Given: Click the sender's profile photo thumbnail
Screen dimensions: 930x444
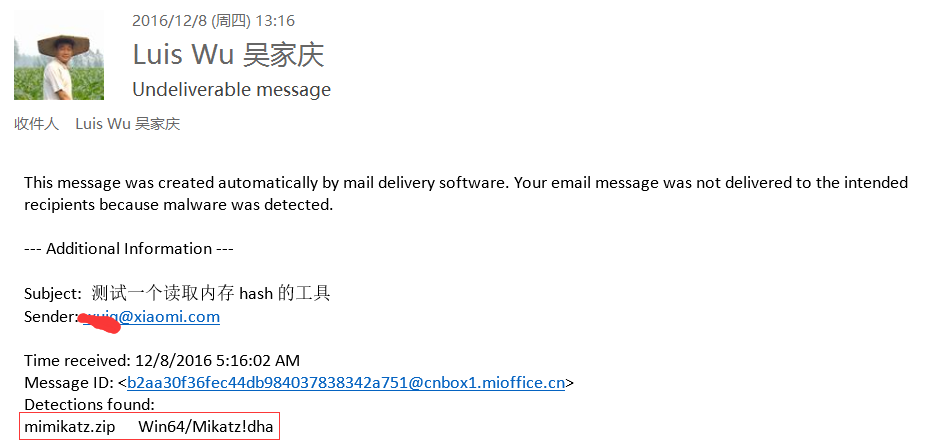Looking at the screenshot, I should 59,55.
